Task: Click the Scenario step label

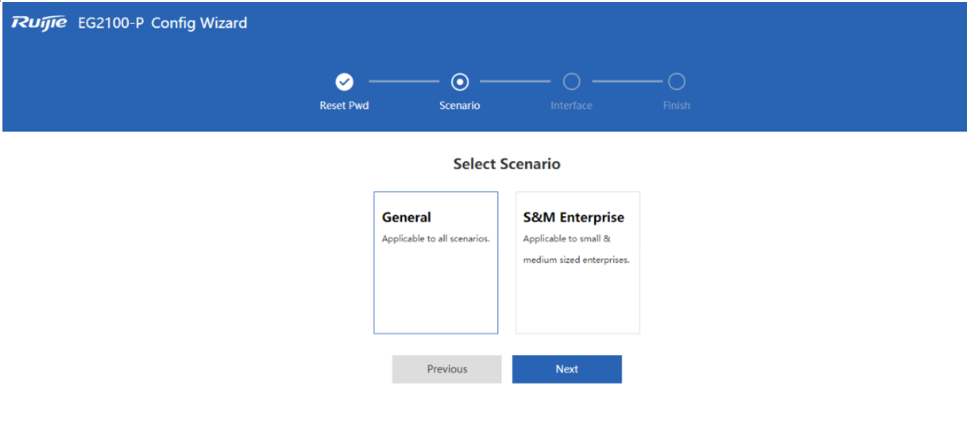Action: tap(459, 106)
